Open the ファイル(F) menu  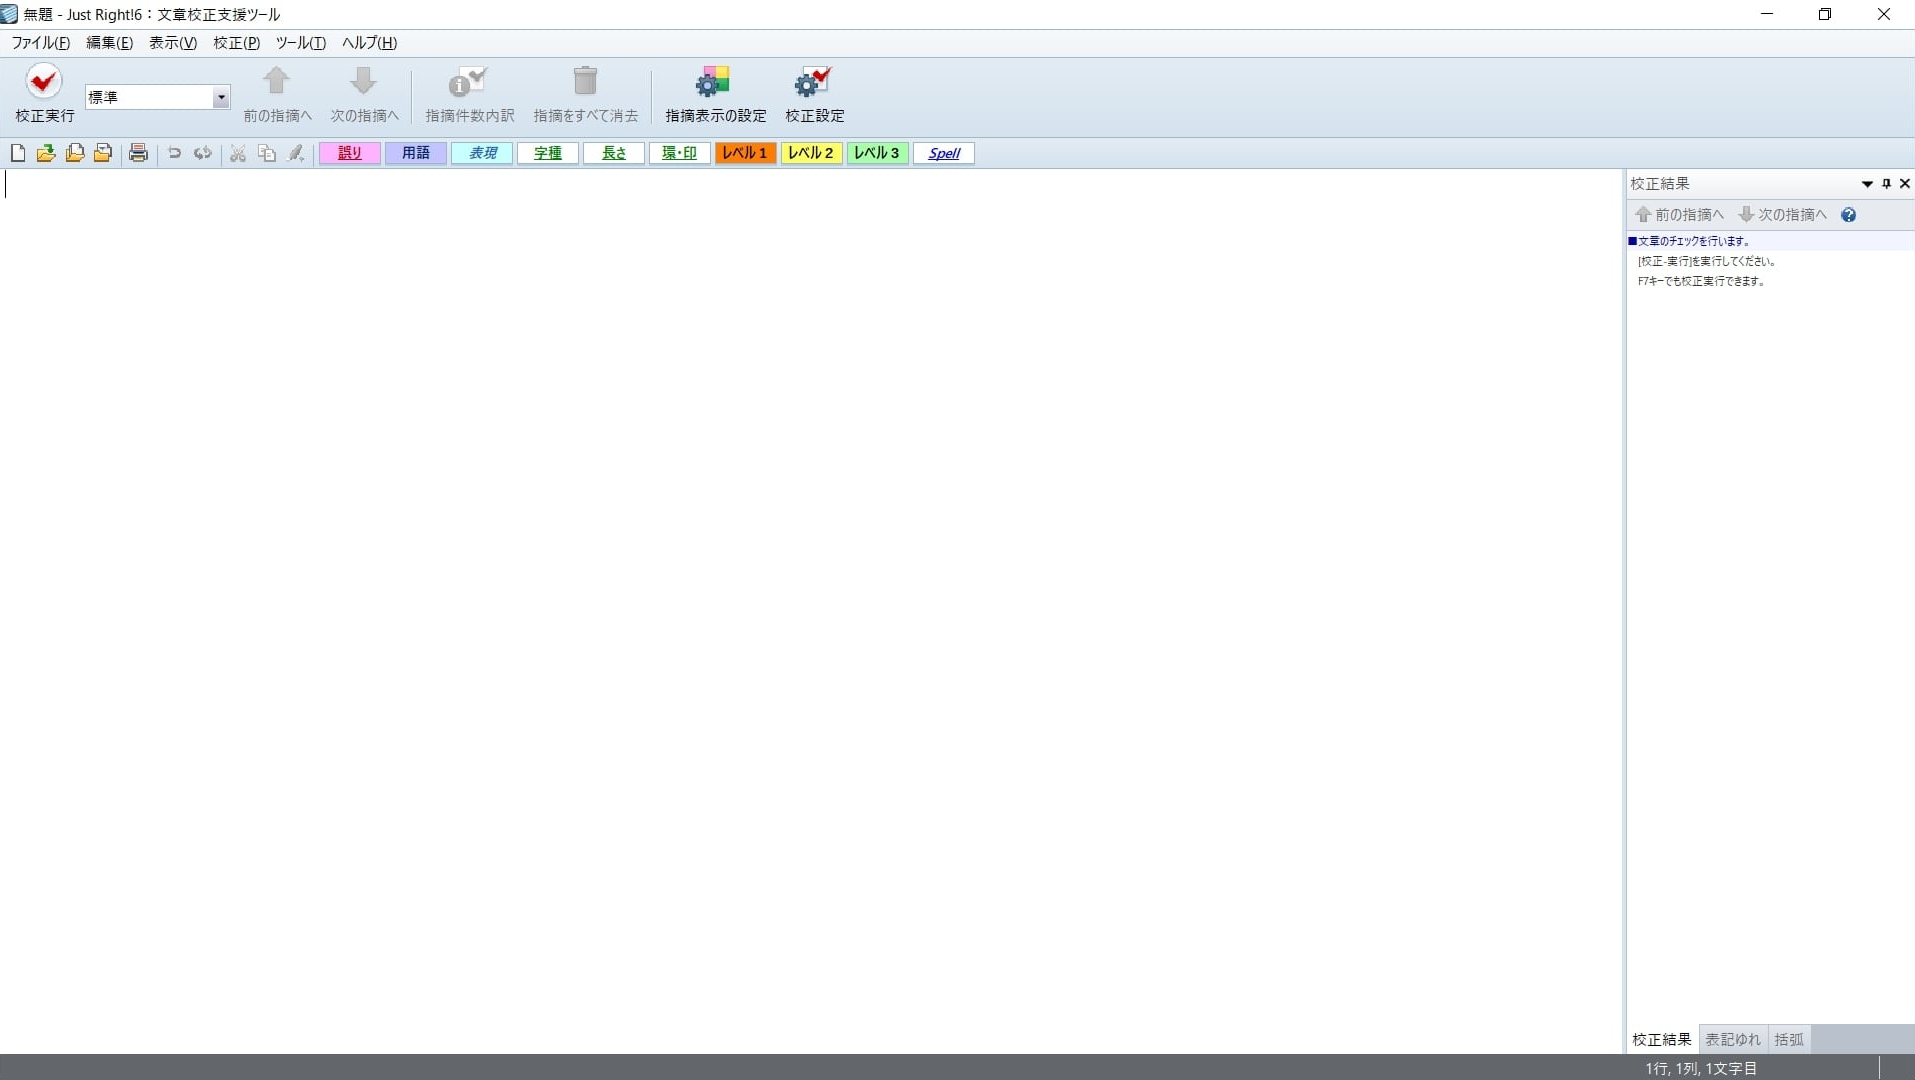point(41,43)
